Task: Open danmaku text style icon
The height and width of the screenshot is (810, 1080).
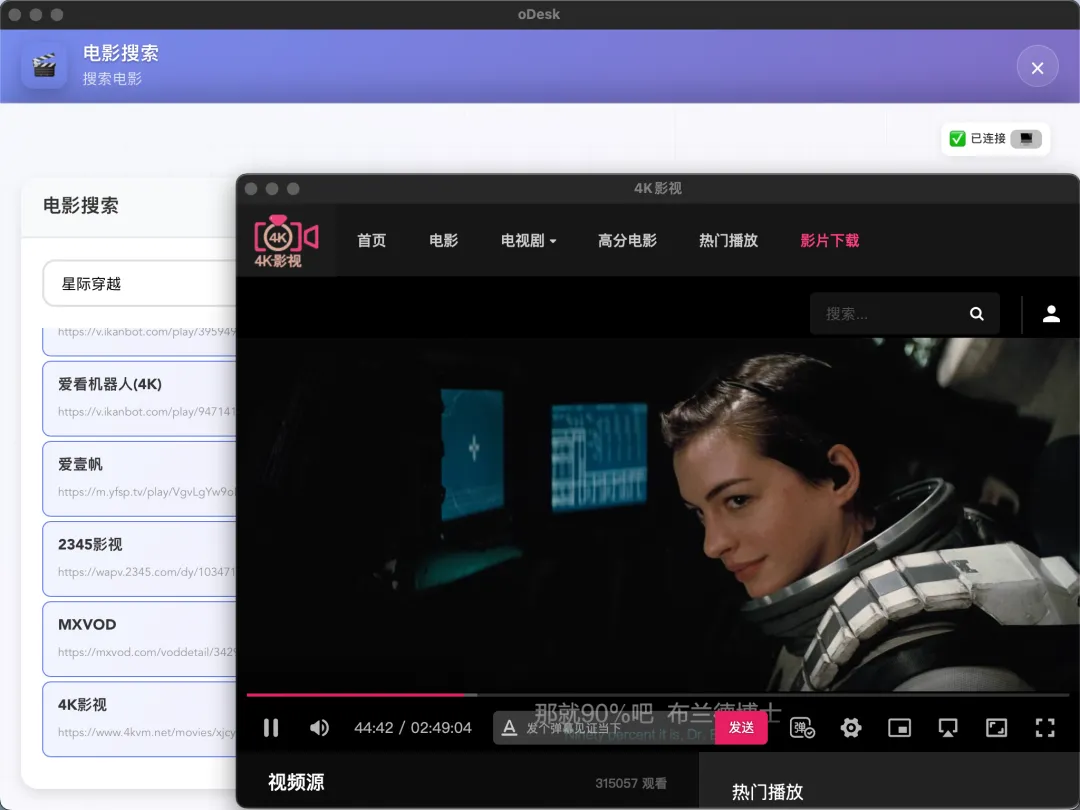Action: point(509,727)
